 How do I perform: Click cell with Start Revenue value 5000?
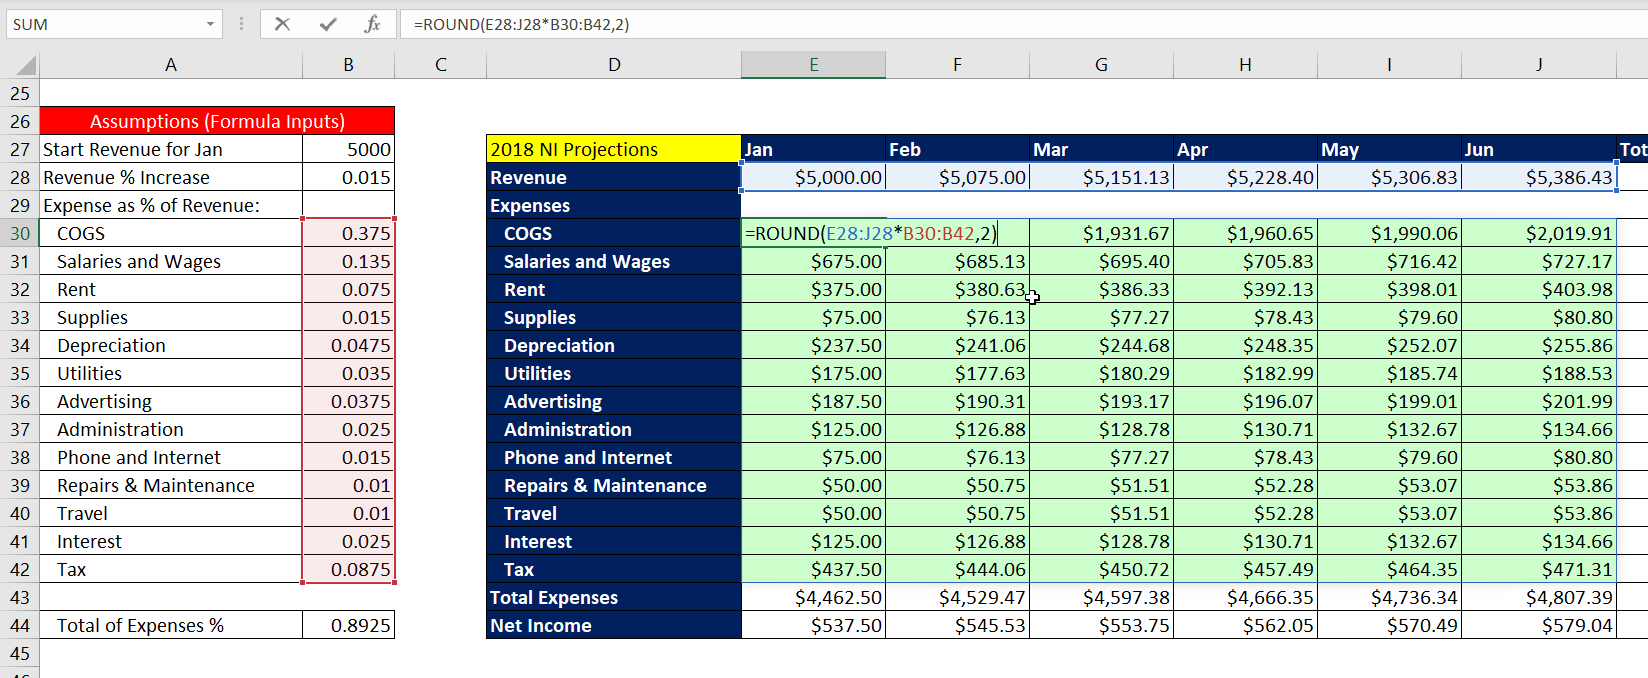point(348,149)
